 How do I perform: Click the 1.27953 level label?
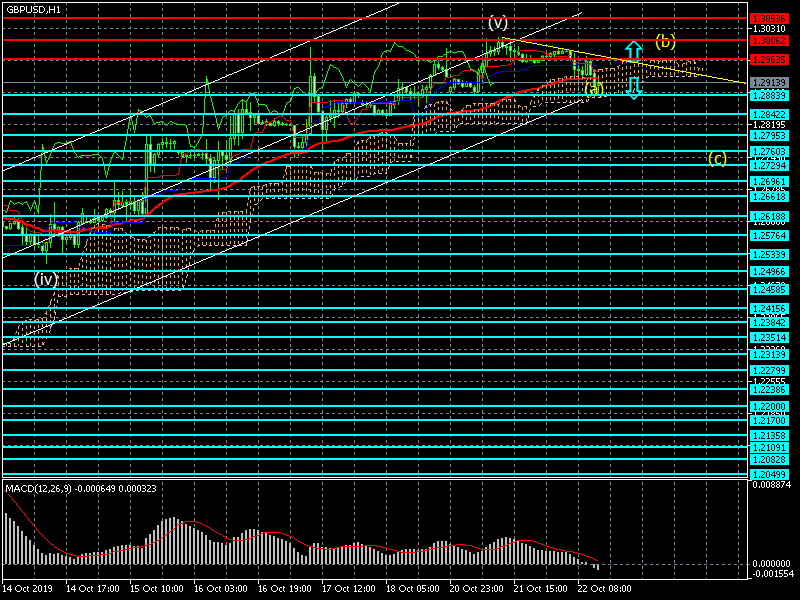769,136
